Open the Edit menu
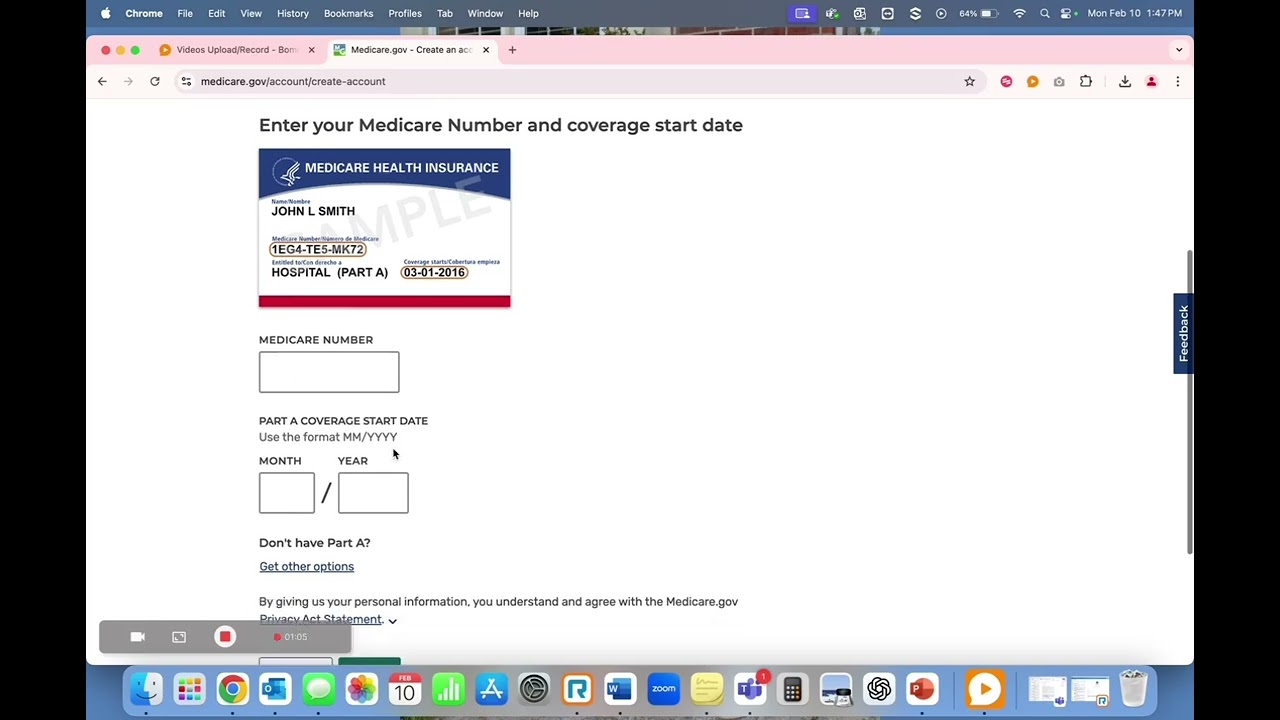Screen dimensions: 1280x720 pyautogui.click(x=217, y=13)
